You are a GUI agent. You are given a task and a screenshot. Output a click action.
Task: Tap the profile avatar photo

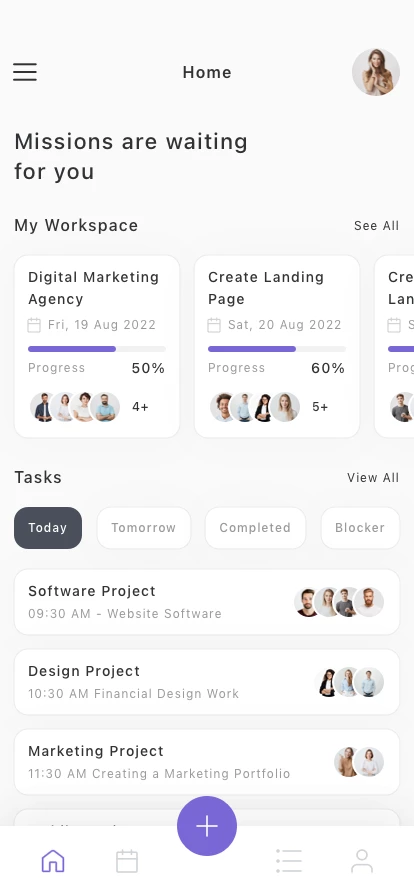[376, 72]
